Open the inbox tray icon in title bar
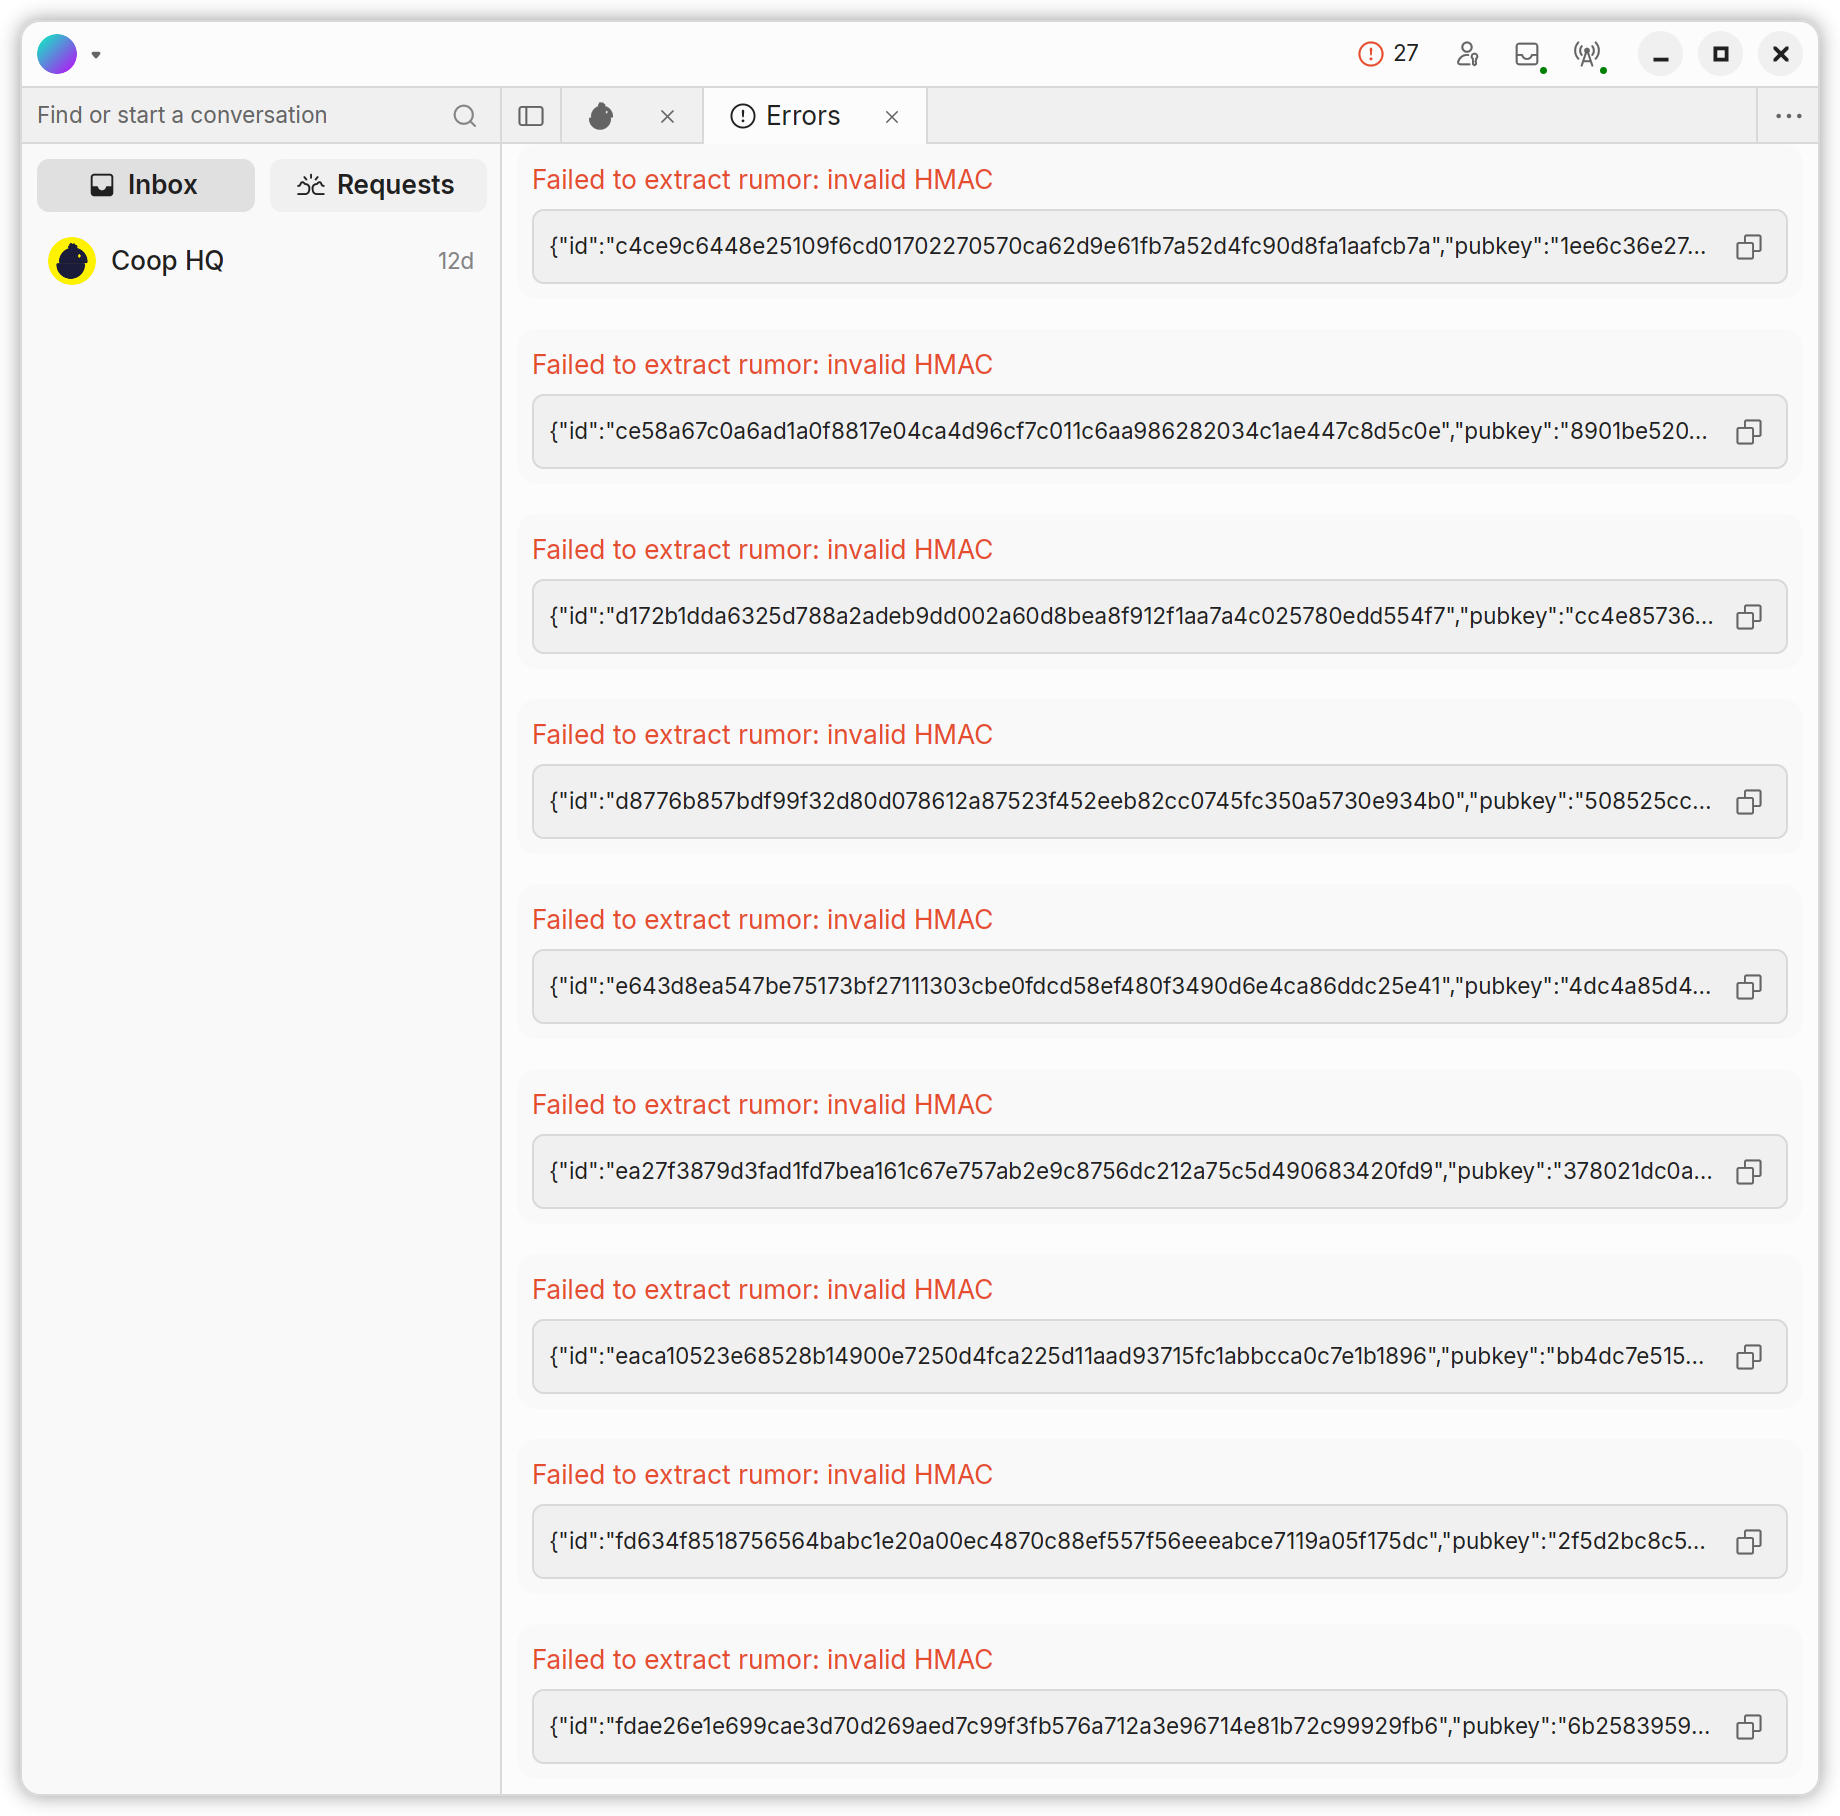 click(x=1527, y=54)
